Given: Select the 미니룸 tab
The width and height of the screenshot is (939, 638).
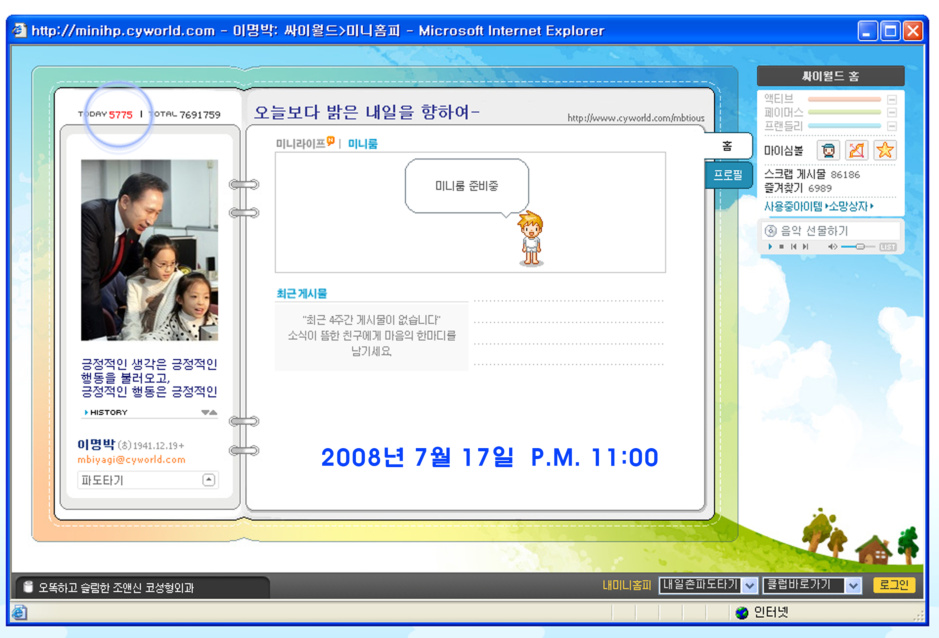Looking at the screenshot, I should pos(363,144).
